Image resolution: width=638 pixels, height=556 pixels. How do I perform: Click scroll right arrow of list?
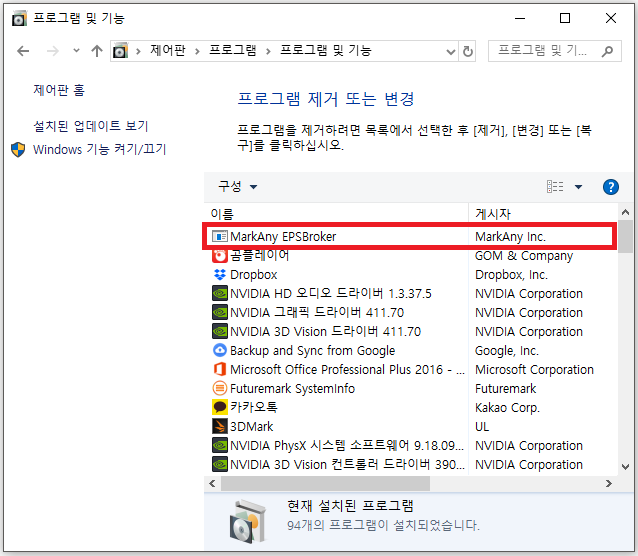(609, 484)
